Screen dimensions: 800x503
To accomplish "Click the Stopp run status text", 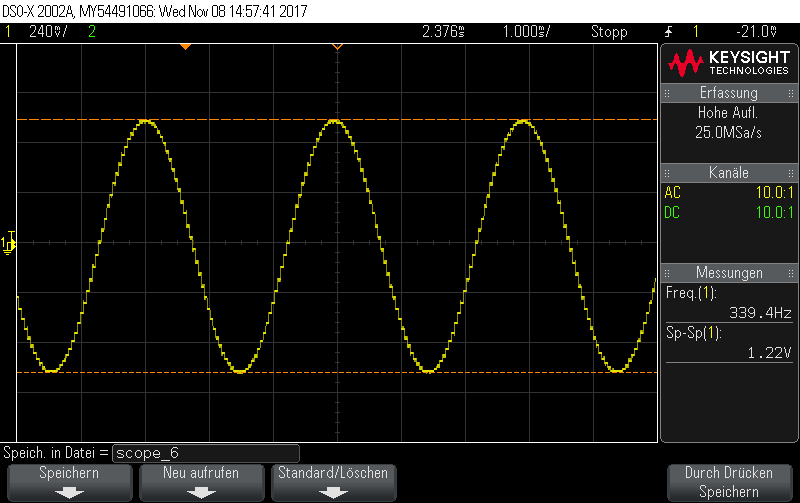I will click(x=609, y=32).
